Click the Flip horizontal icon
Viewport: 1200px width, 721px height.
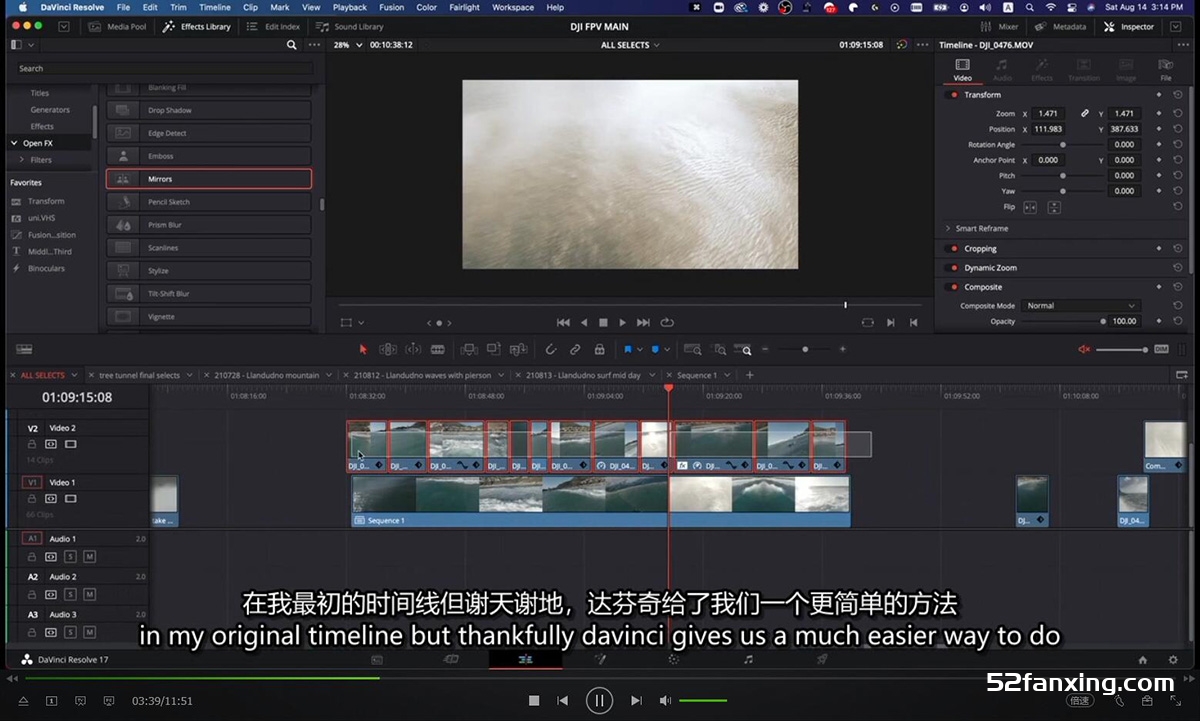[1029, 207]
